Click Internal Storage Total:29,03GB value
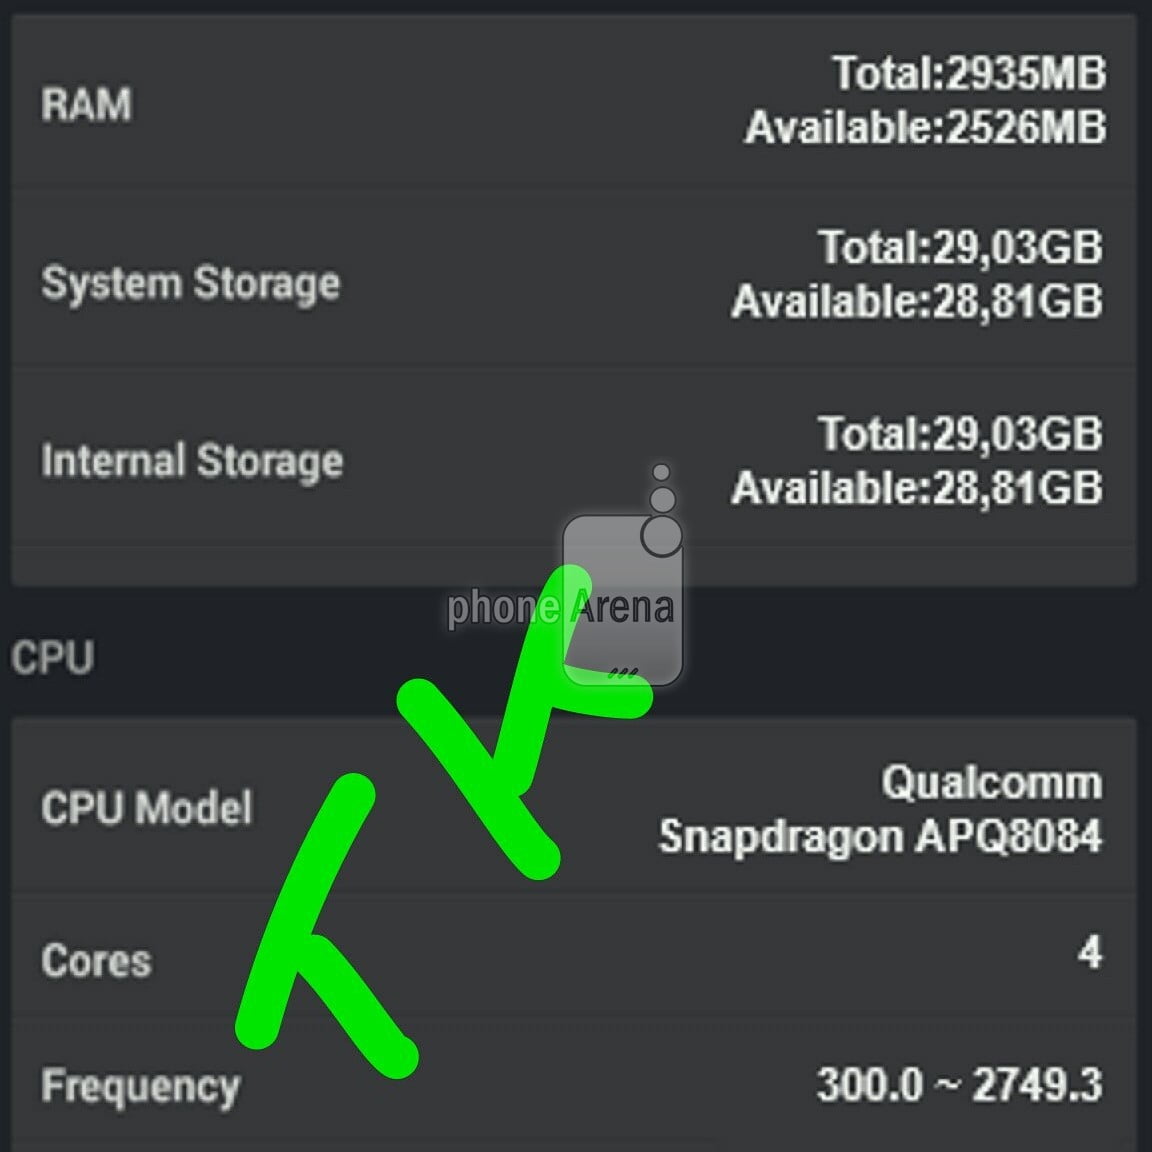 [x=960, y=434]
